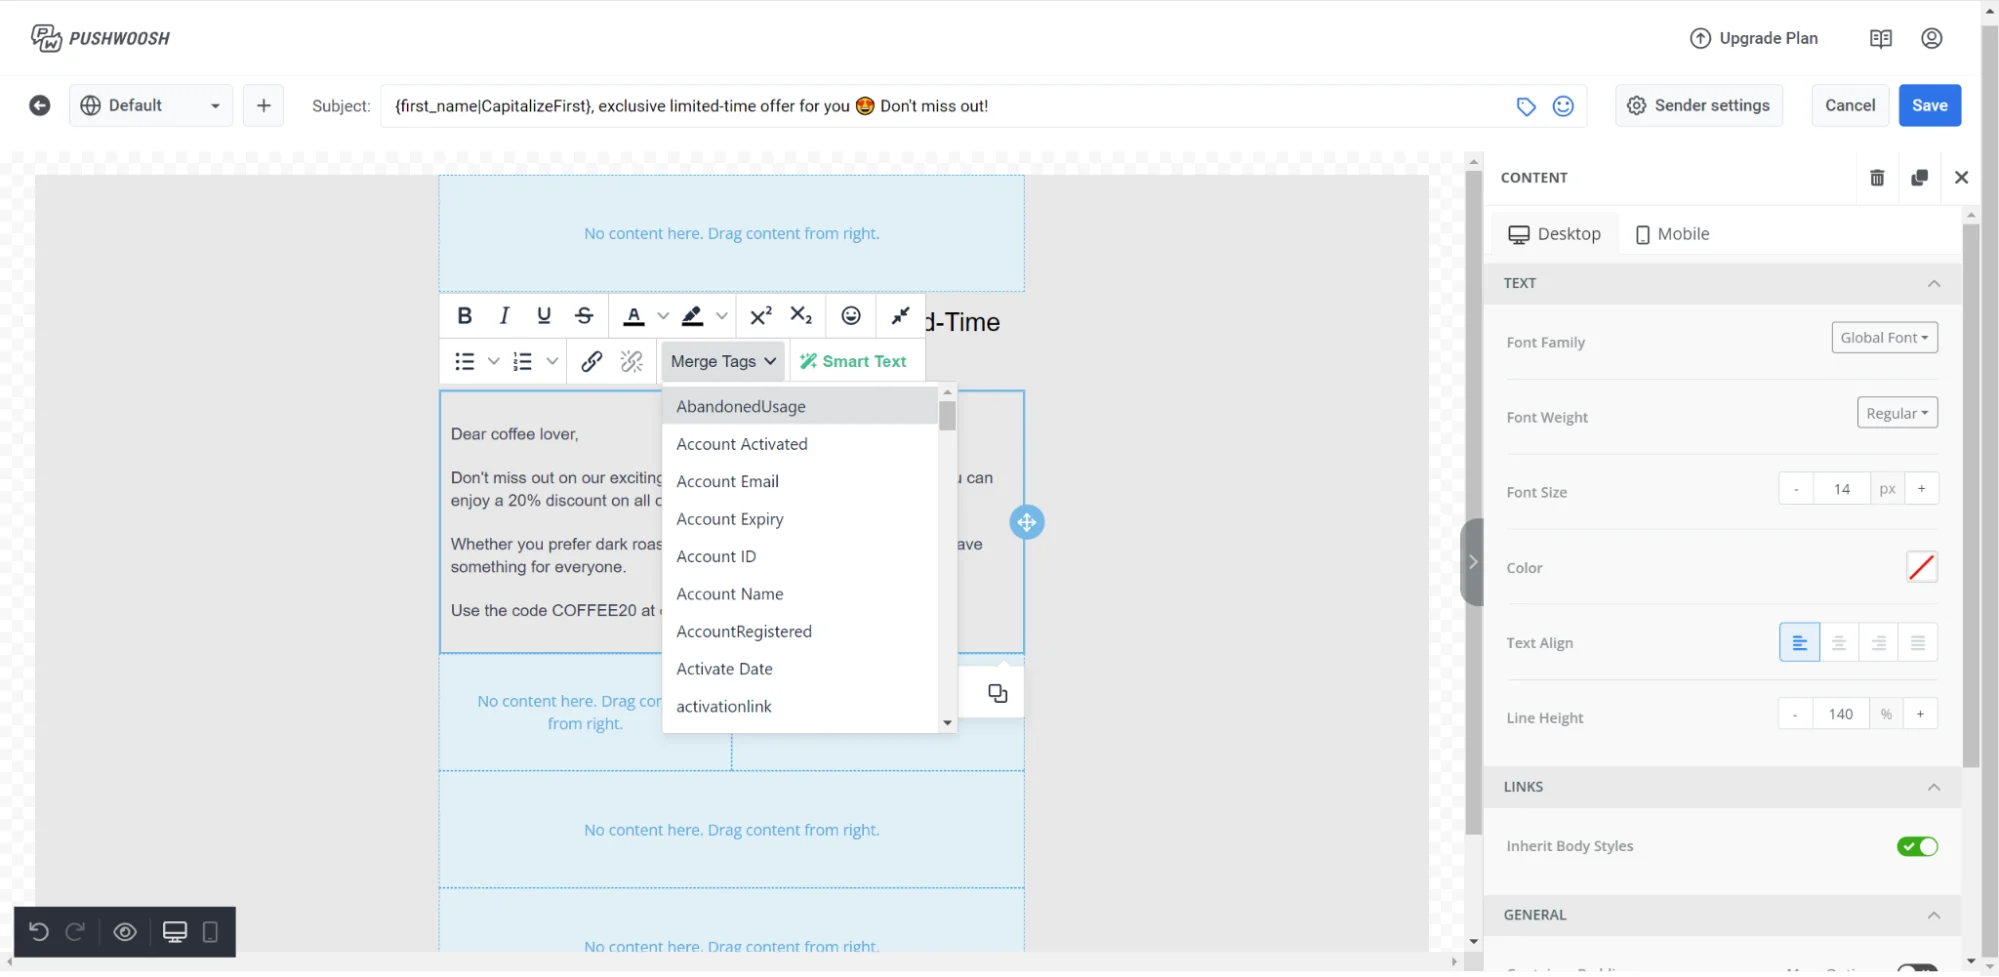Click the email Subject field
The width and height of the screenshot is (1999, 977).
(940, 106)
